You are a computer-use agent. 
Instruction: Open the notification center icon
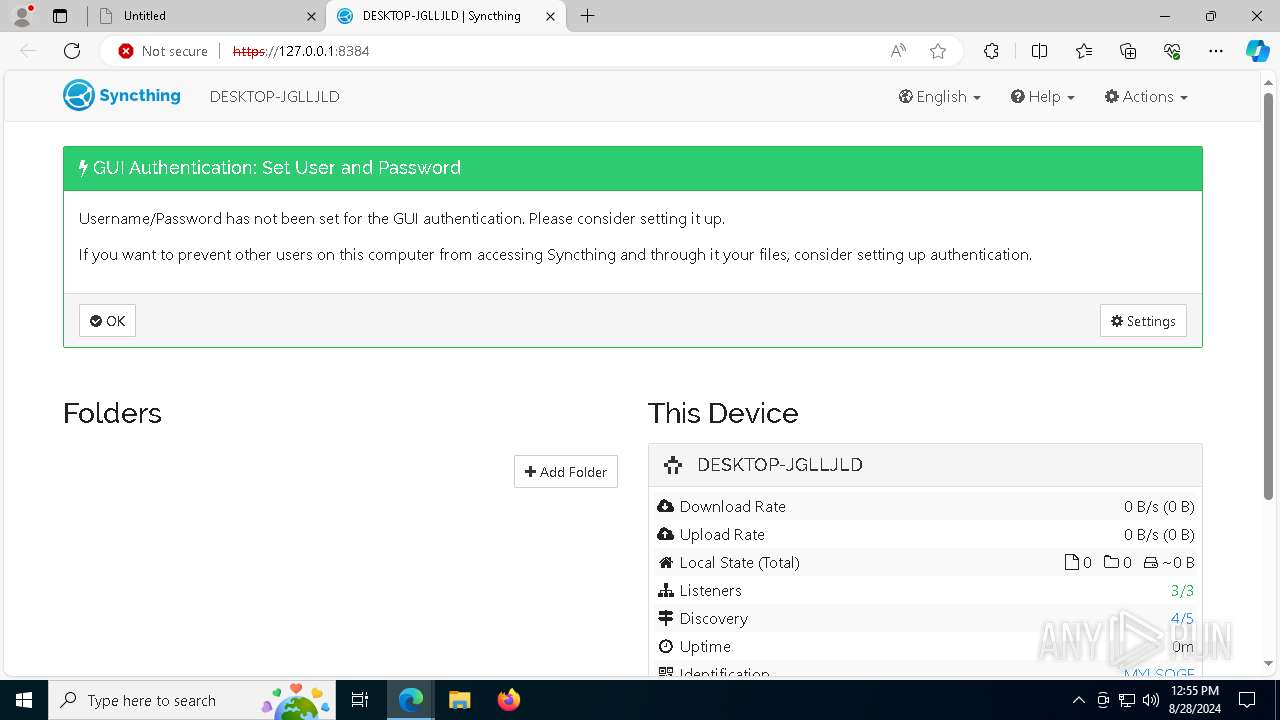(x=1247, y=700)
